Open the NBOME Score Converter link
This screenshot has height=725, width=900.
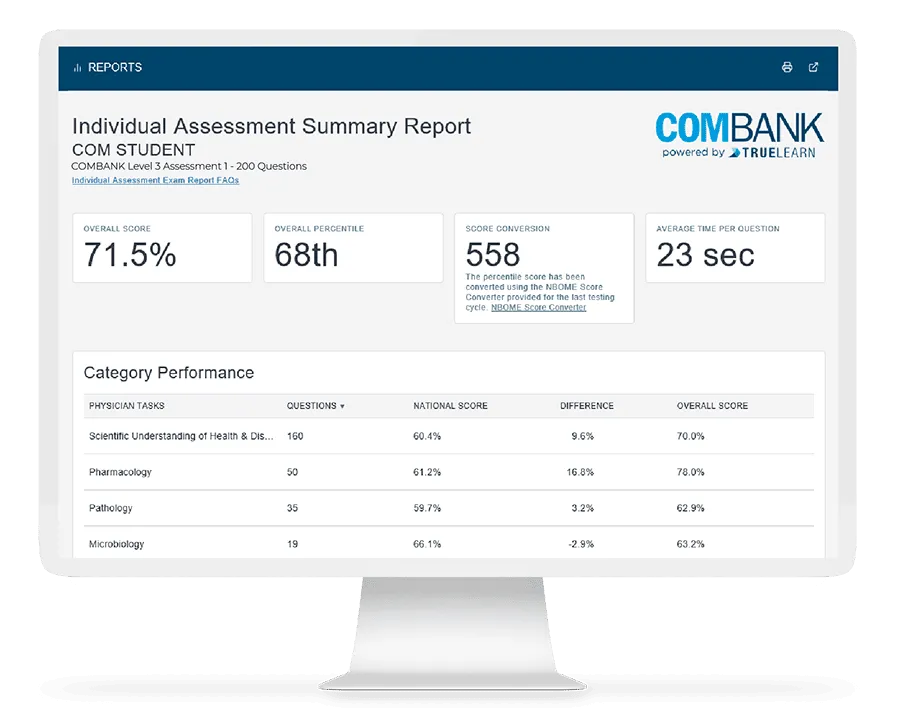pyautogui.click(x=539, y=307)
